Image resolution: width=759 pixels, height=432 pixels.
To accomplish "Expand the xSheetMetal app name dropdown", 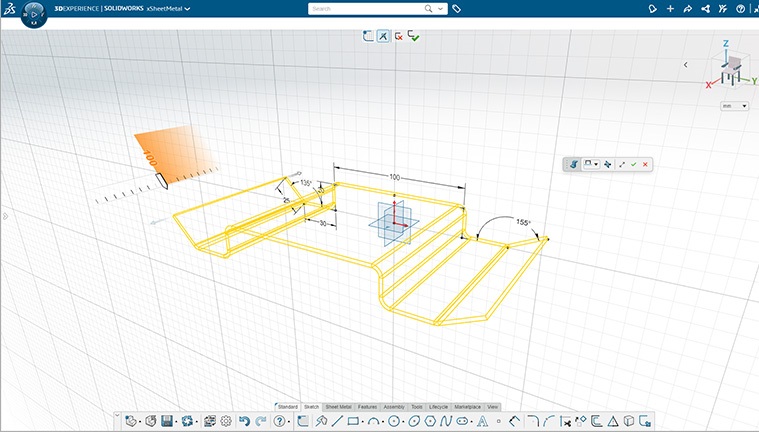I will [187, 8].
